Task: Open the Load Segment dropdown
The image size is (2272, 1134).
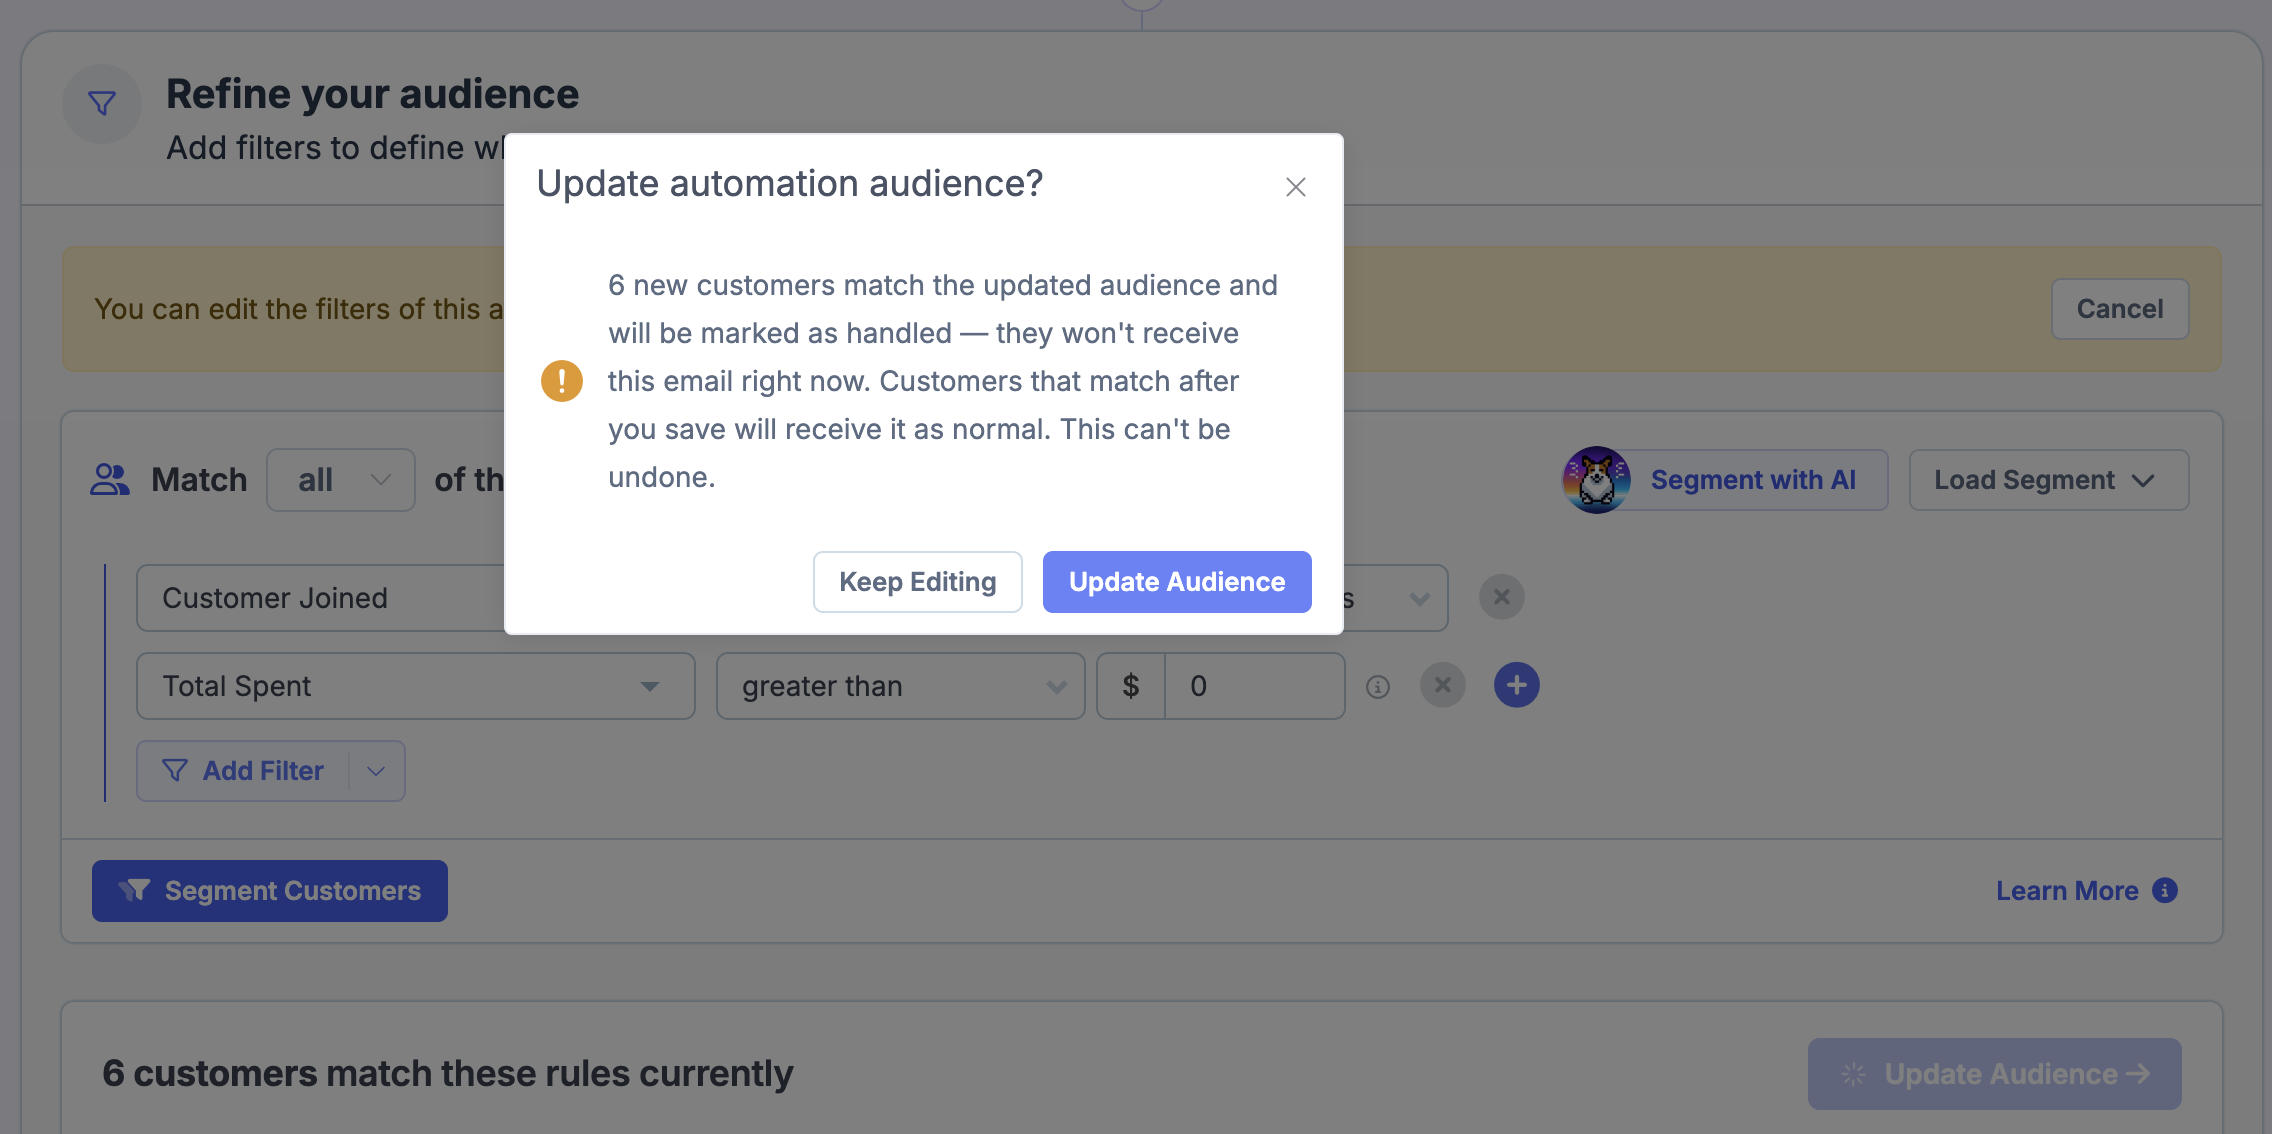Action: [x=2048, y=480]
